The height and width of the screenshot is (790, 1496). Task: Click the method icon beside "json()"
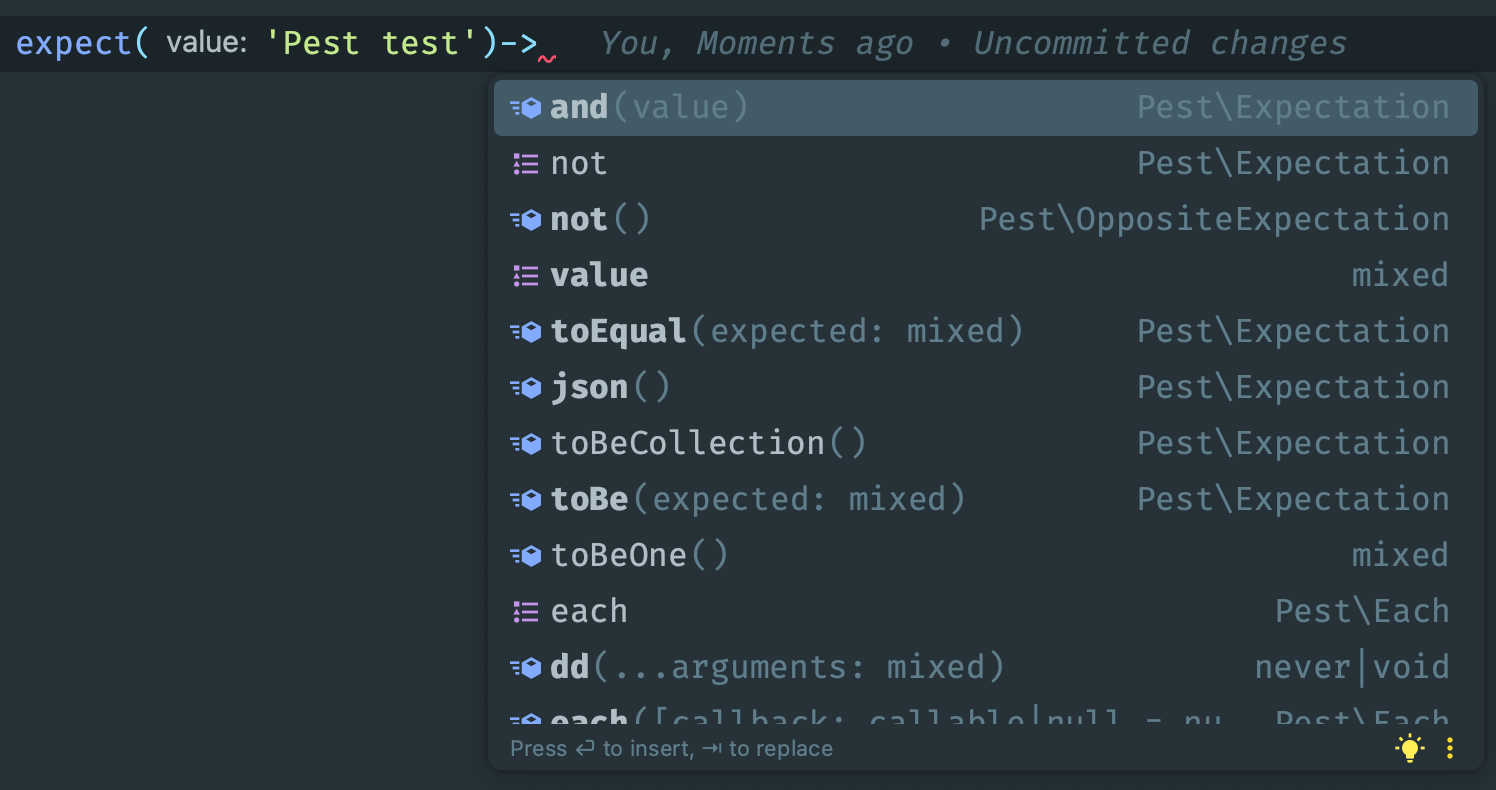[x=526, y=387]
